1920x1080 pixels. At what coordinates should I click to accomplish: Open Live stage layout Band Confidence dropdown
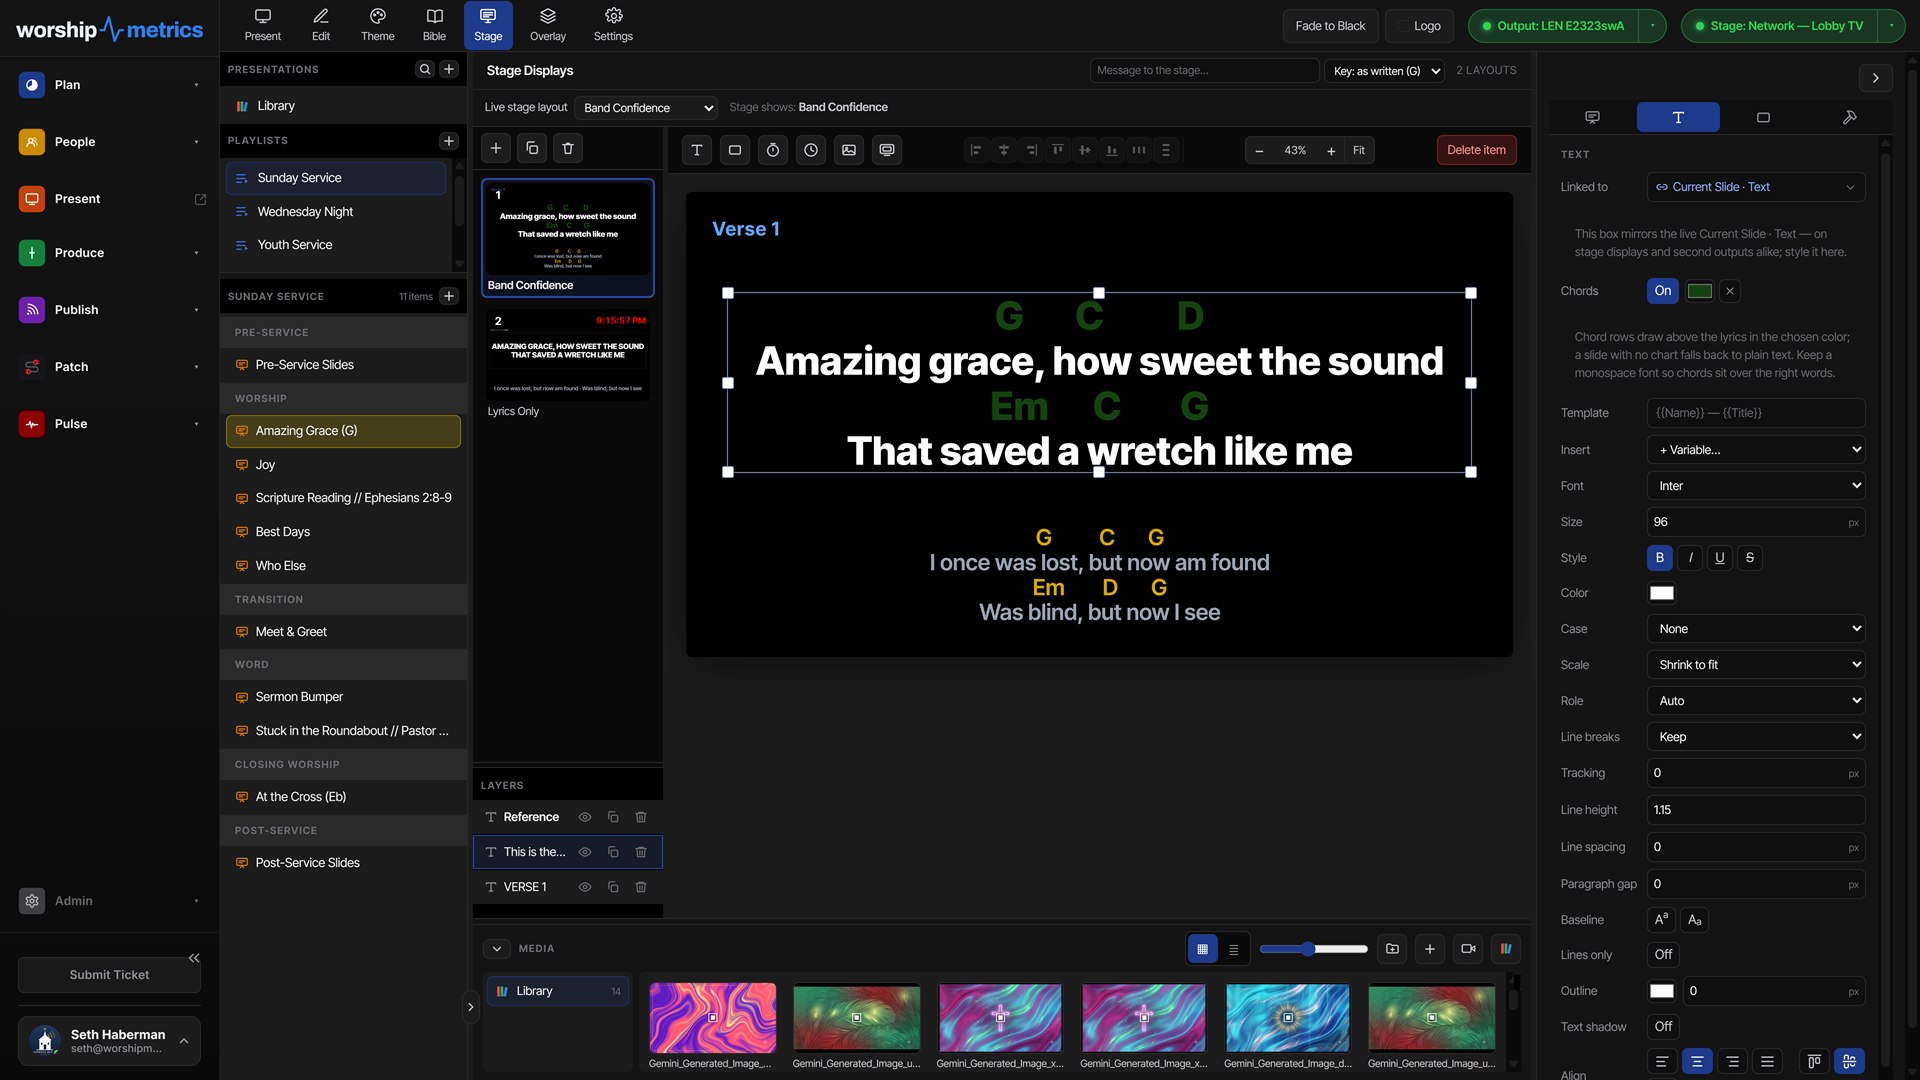click(x=648, y=108)
